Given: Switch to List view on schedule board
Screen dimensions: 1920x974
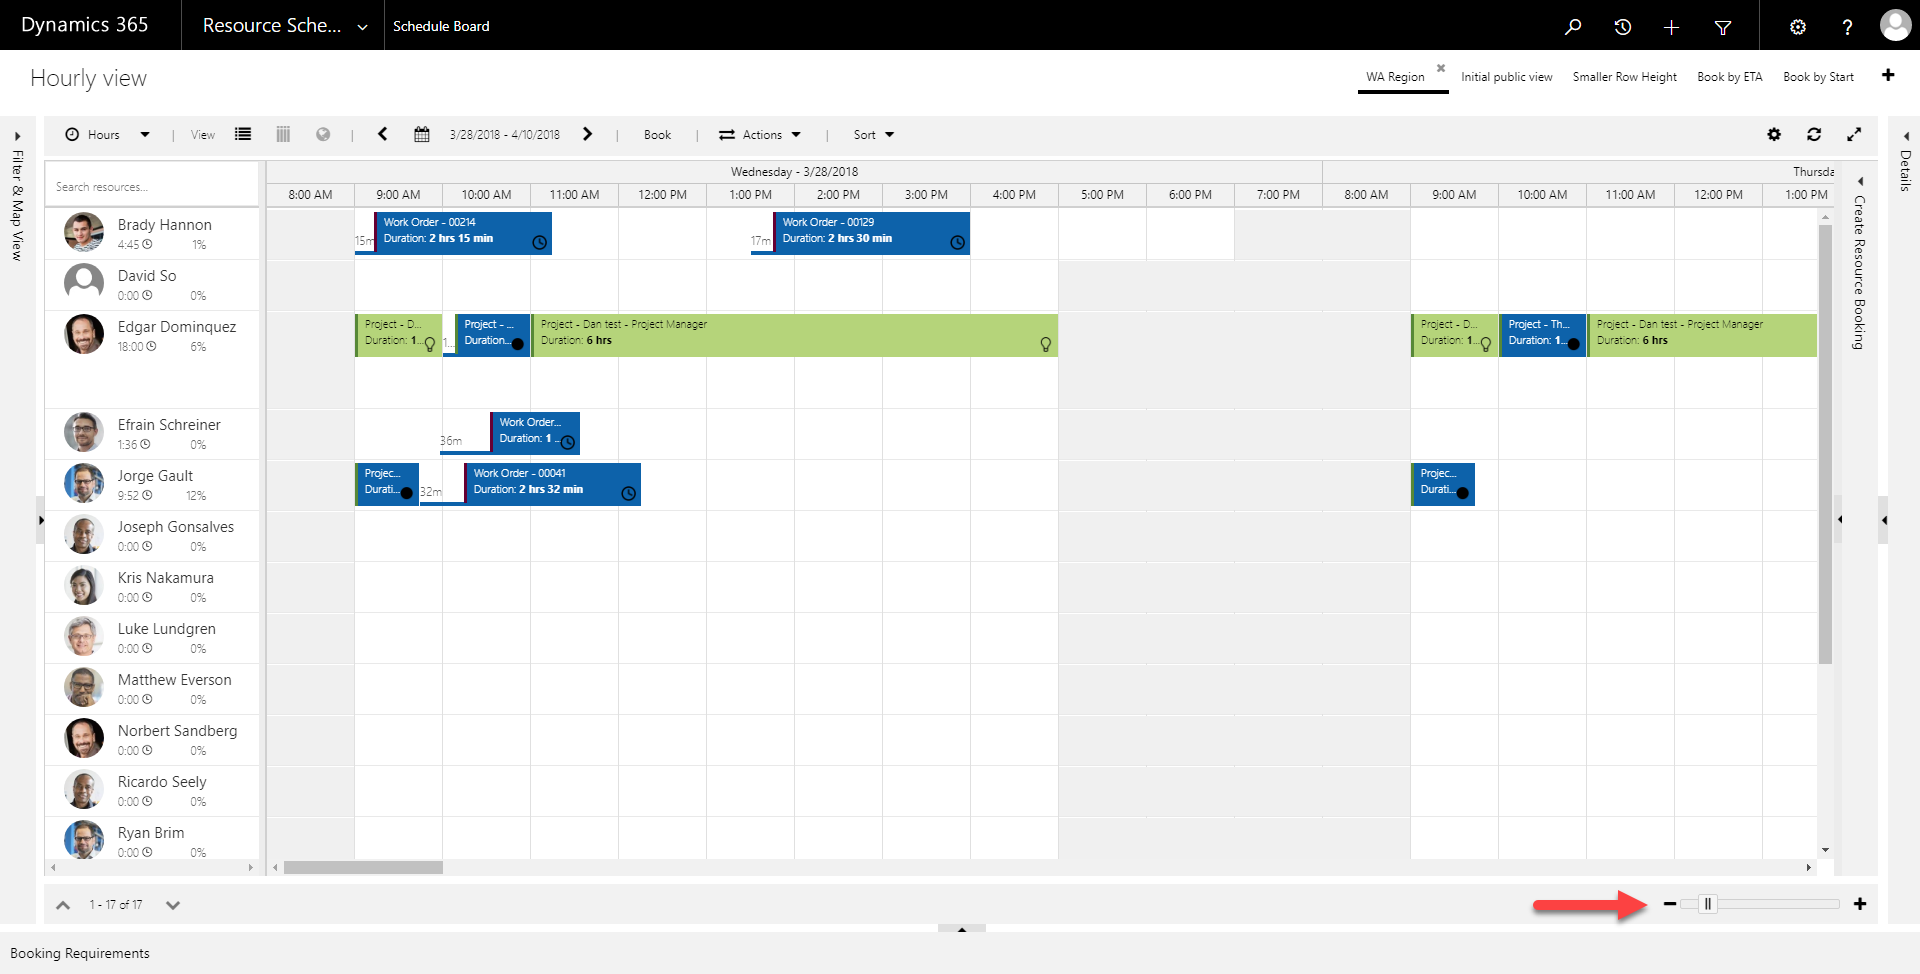Looking at the screenshot, I should [243, 134].
